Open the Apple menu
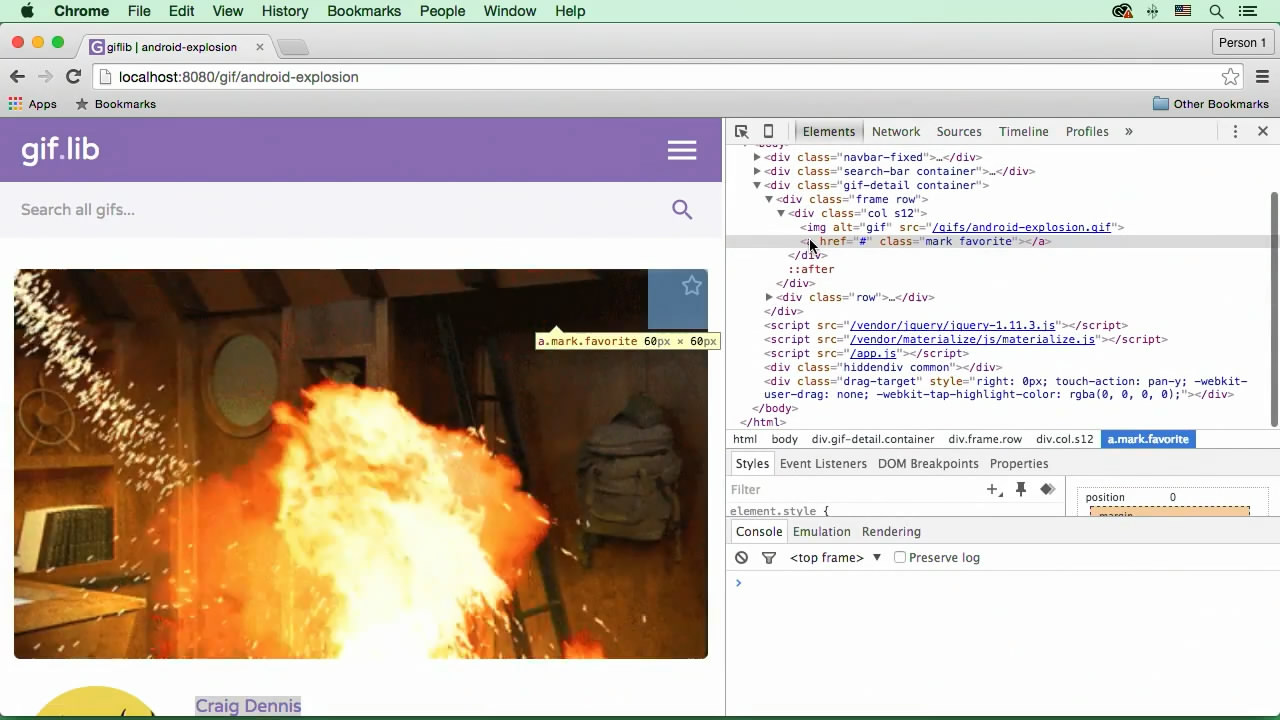This screenshot has width=1280, height=720. (x=27, y=11)
